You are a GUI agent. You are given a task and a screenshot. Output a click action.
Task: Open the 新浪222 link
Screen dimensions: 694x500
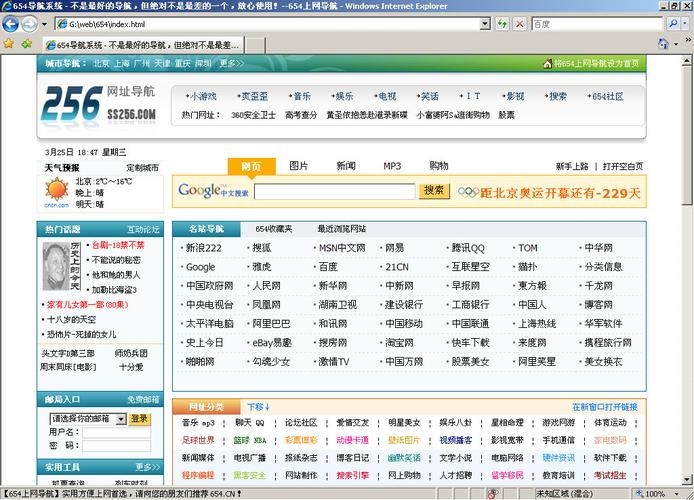[203, 248]
